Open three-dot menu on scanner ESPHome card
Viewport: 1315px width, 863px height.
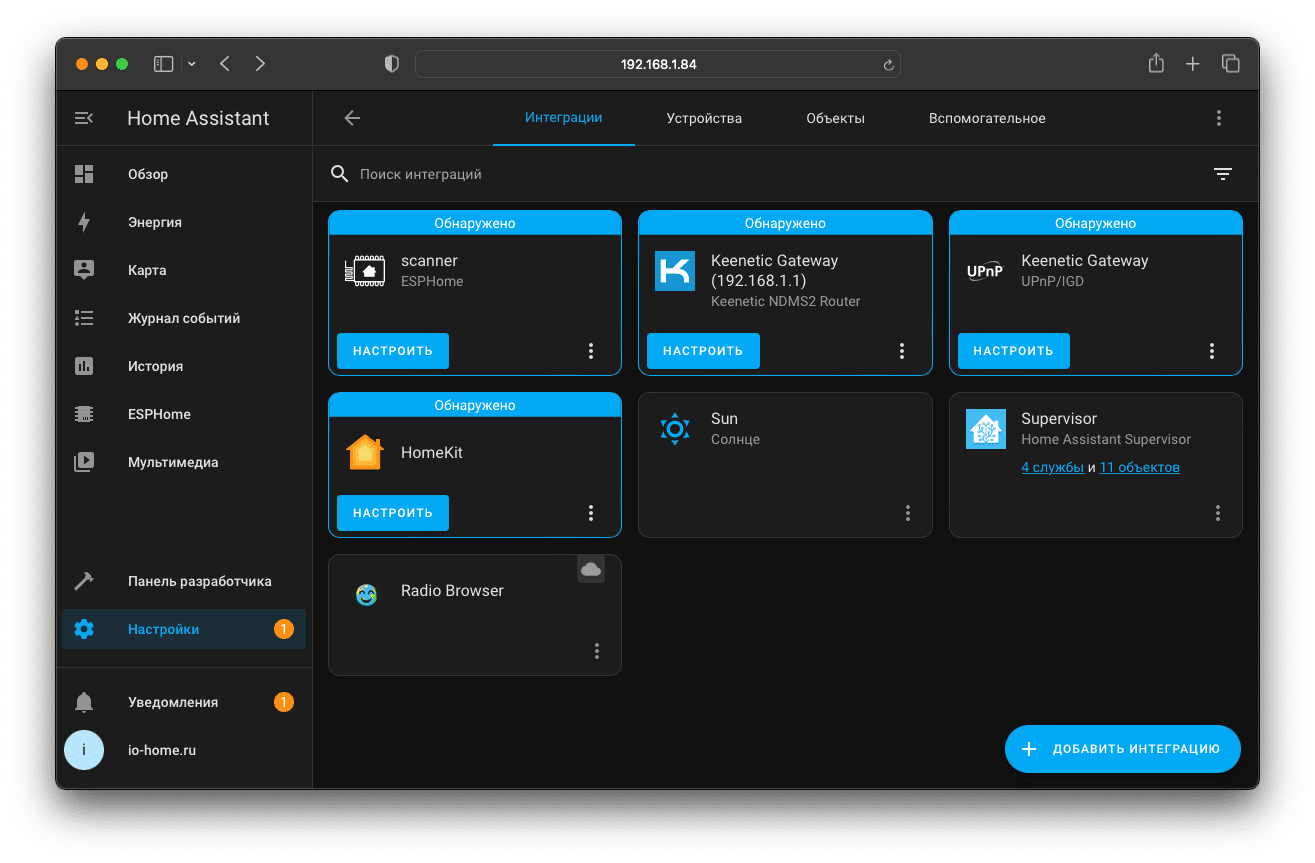[x=591, y=351]
